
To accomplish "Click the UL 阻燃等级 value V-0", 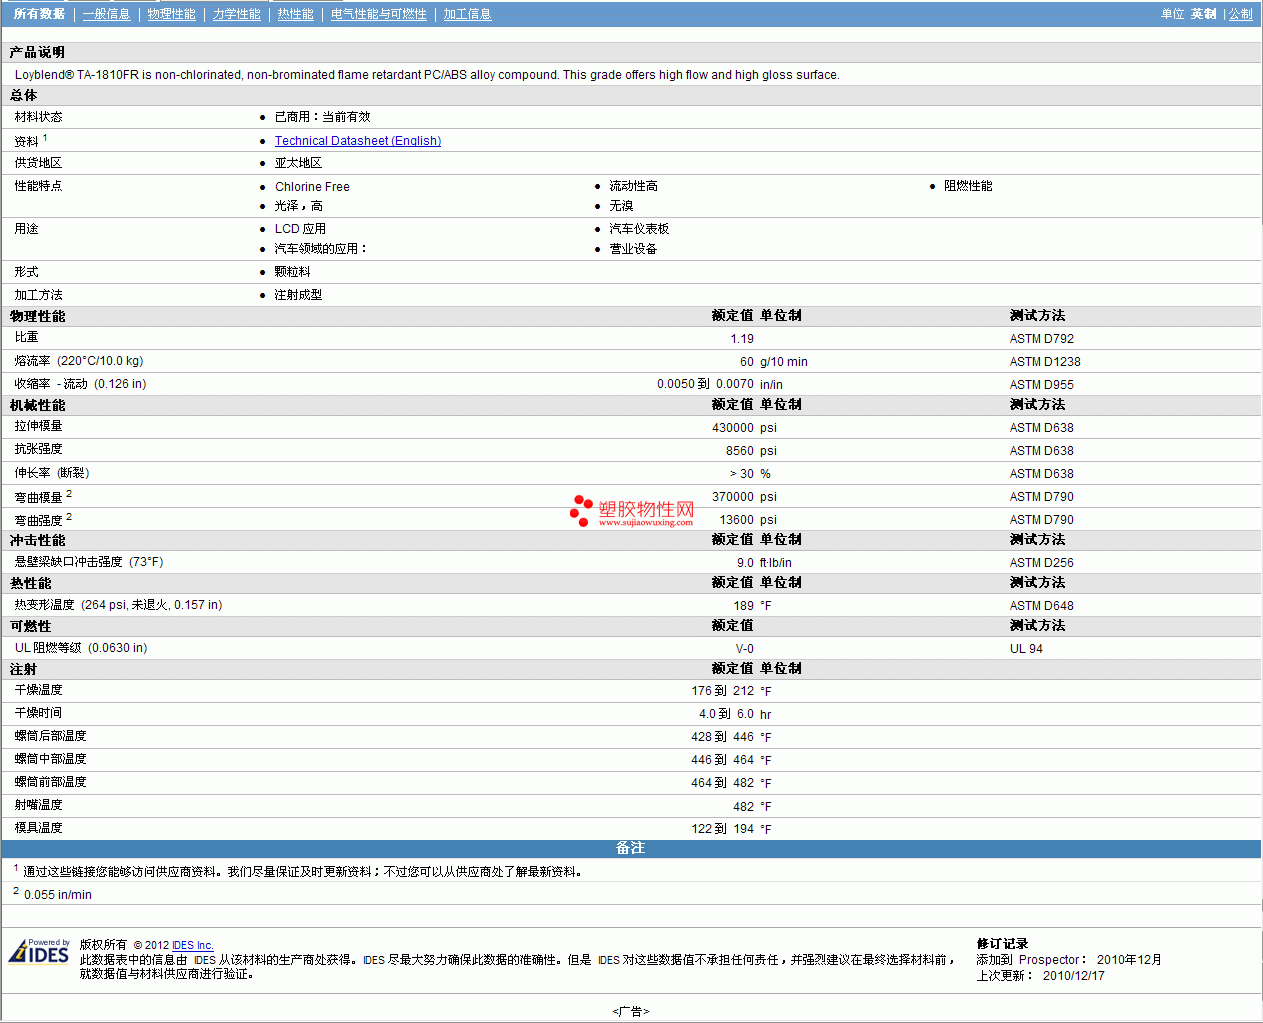I will 745,649.
